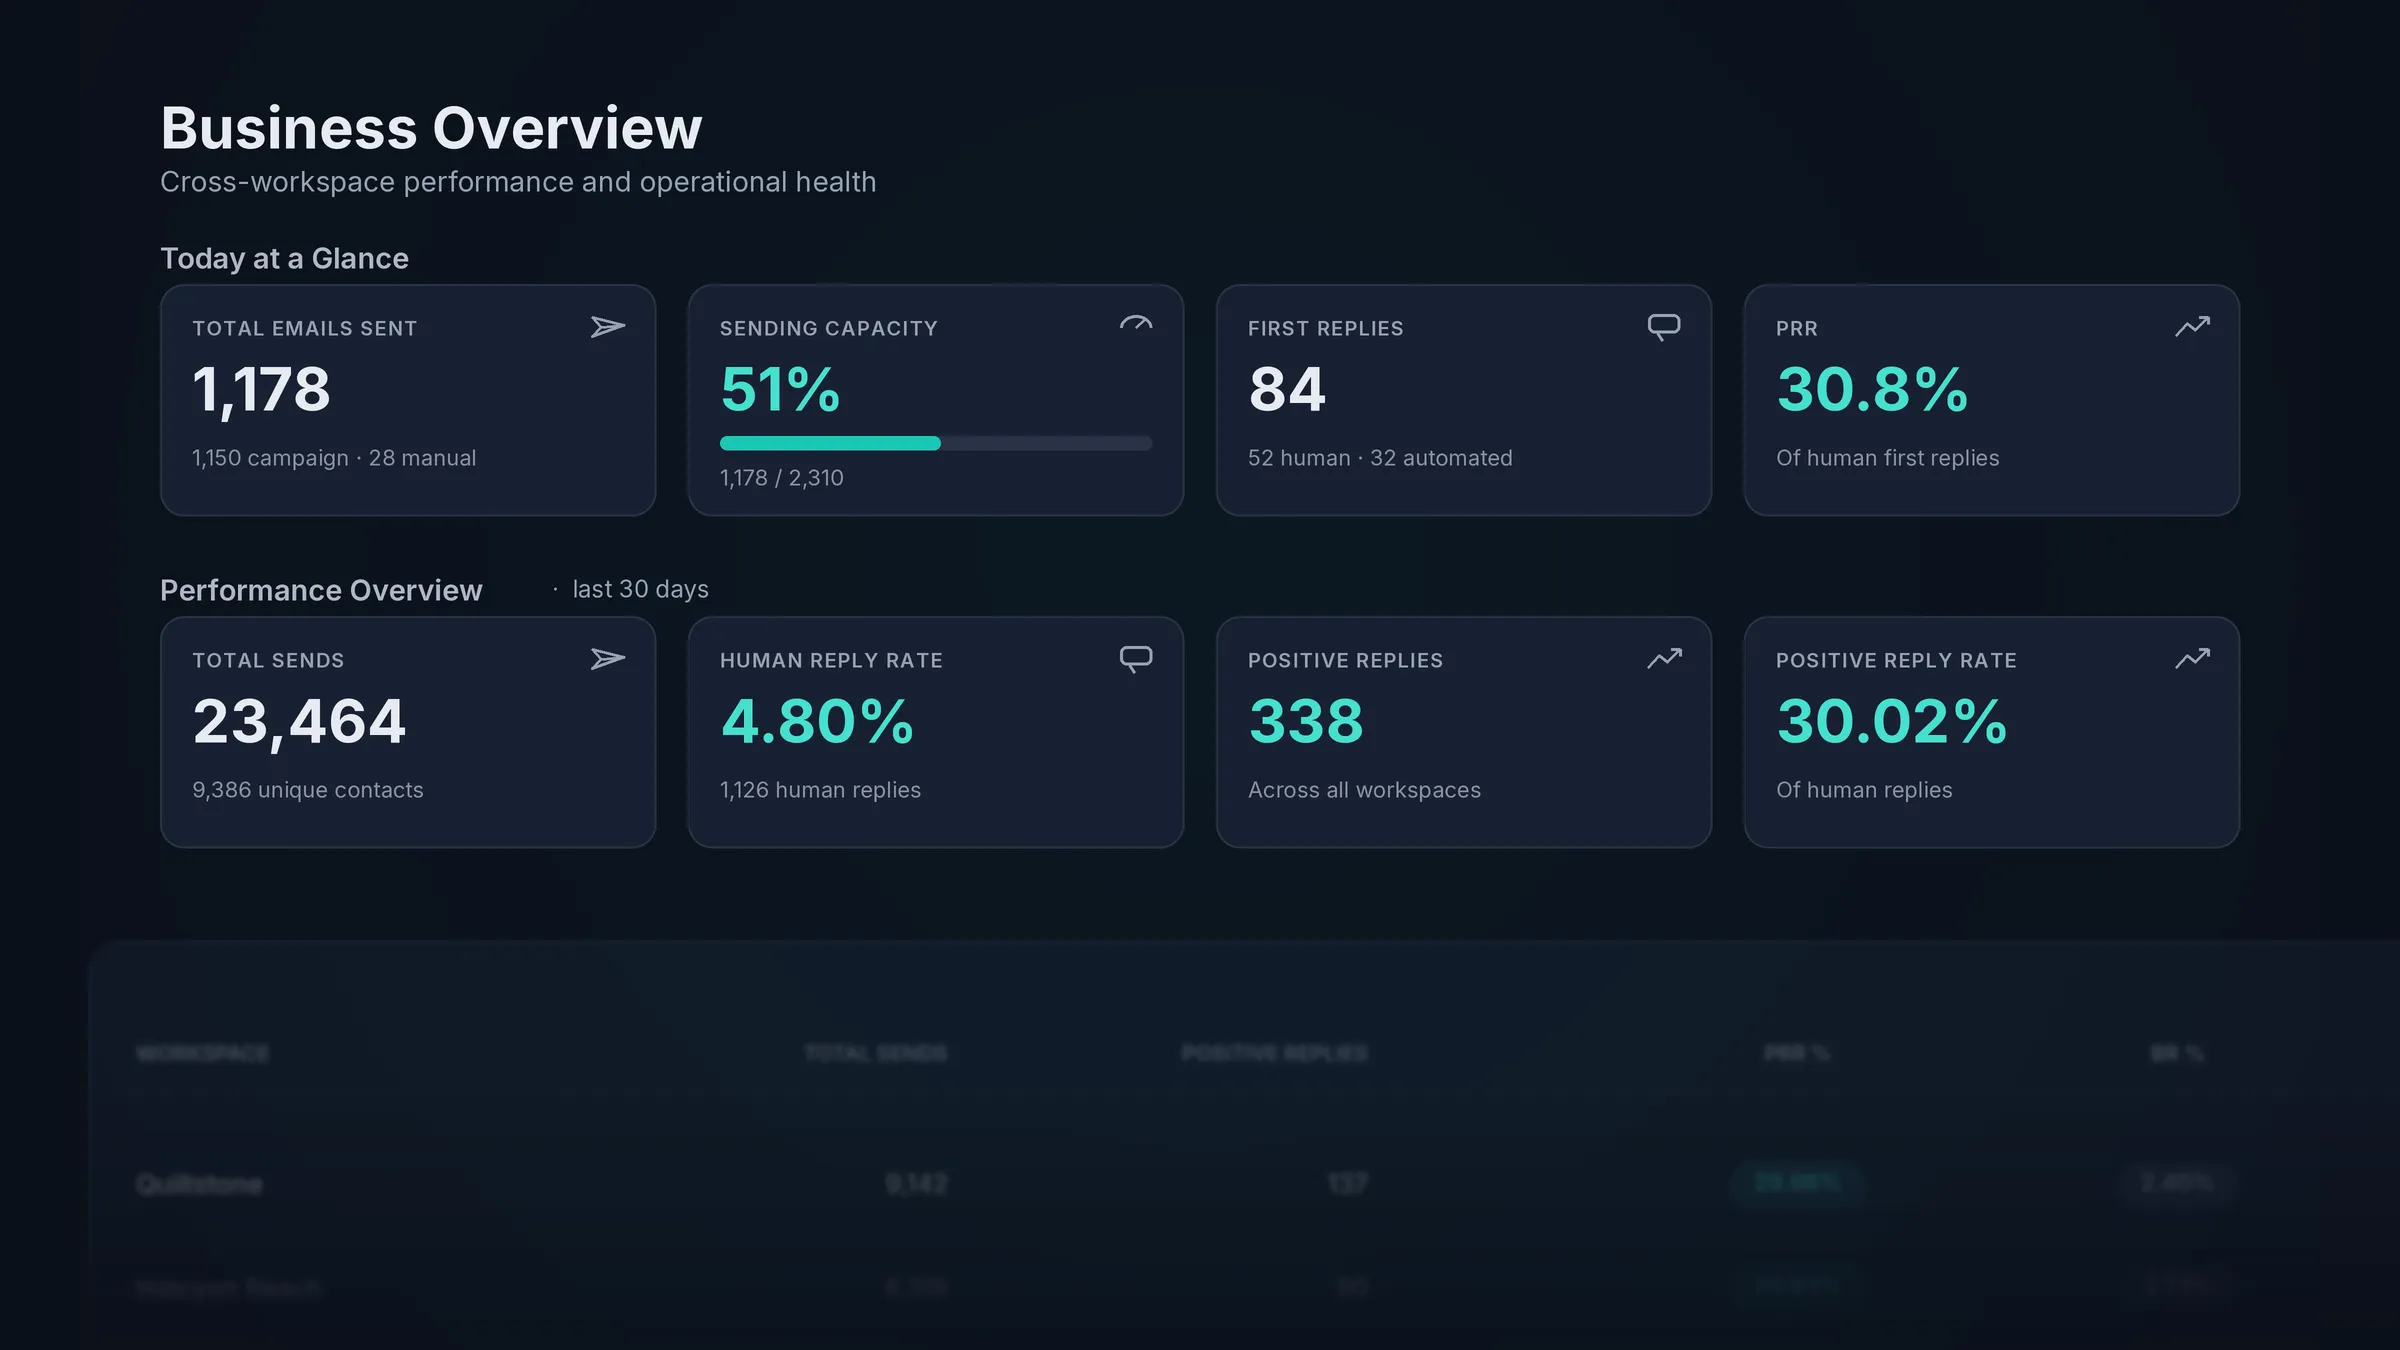This screenshot has height=1350, width=2400.
Task: Click the POSITIVE REPLY RATE card label
Action: tap(1896, 660)
